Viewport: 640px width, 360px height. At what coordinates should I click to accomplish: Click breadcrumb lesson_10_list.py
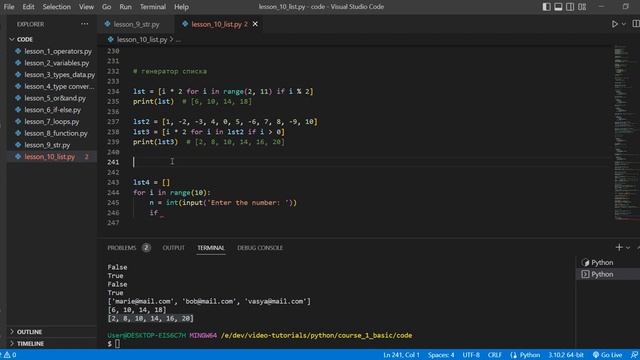pos(142,40)
